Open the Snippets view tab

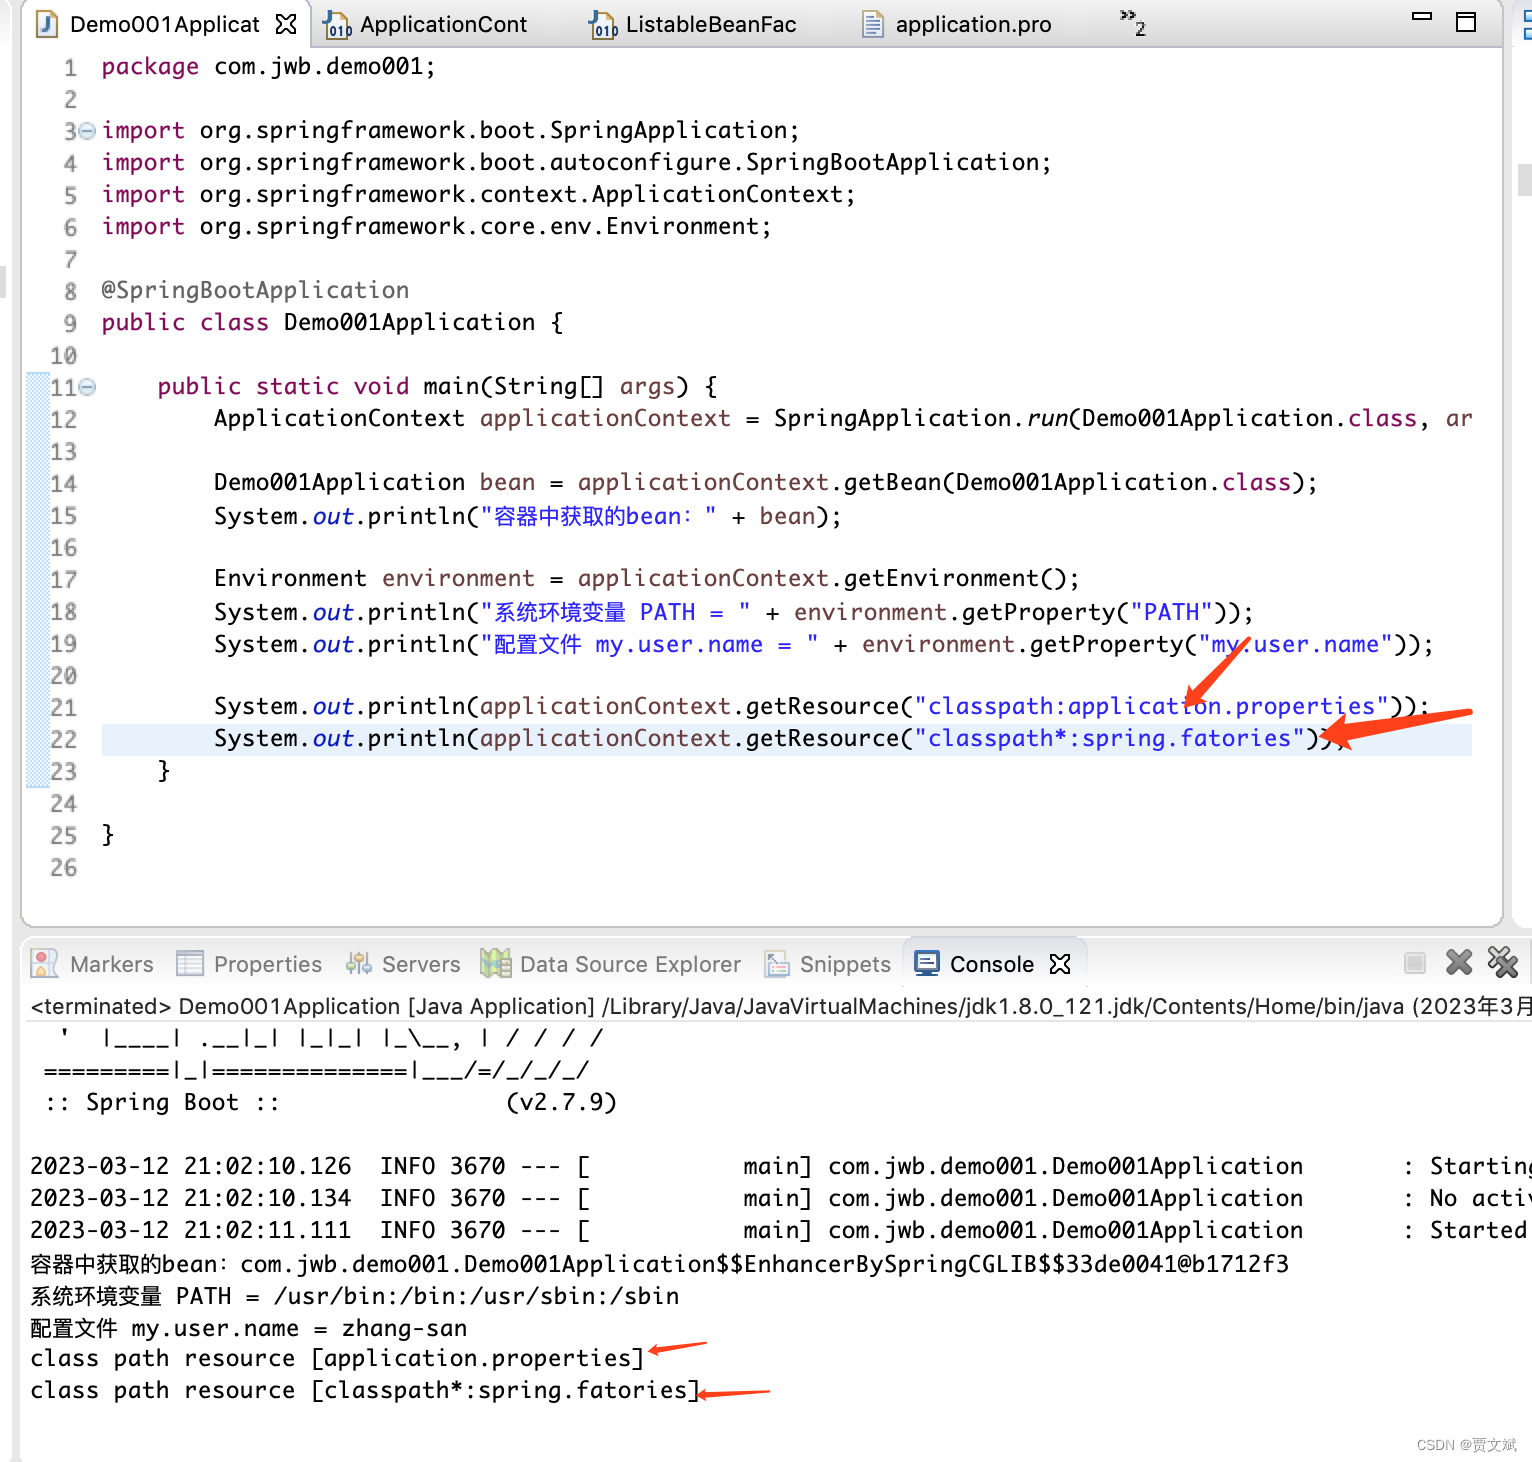828,964
